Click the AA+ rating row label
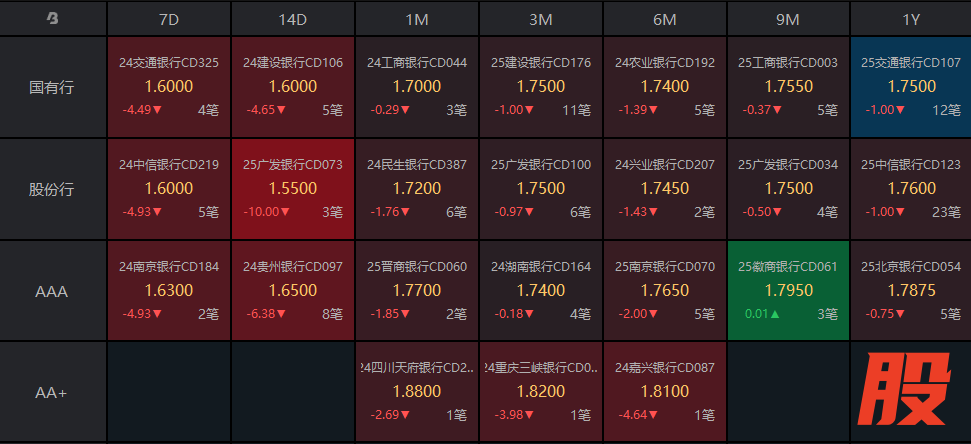The image size is (971, 444). (52, 392)
